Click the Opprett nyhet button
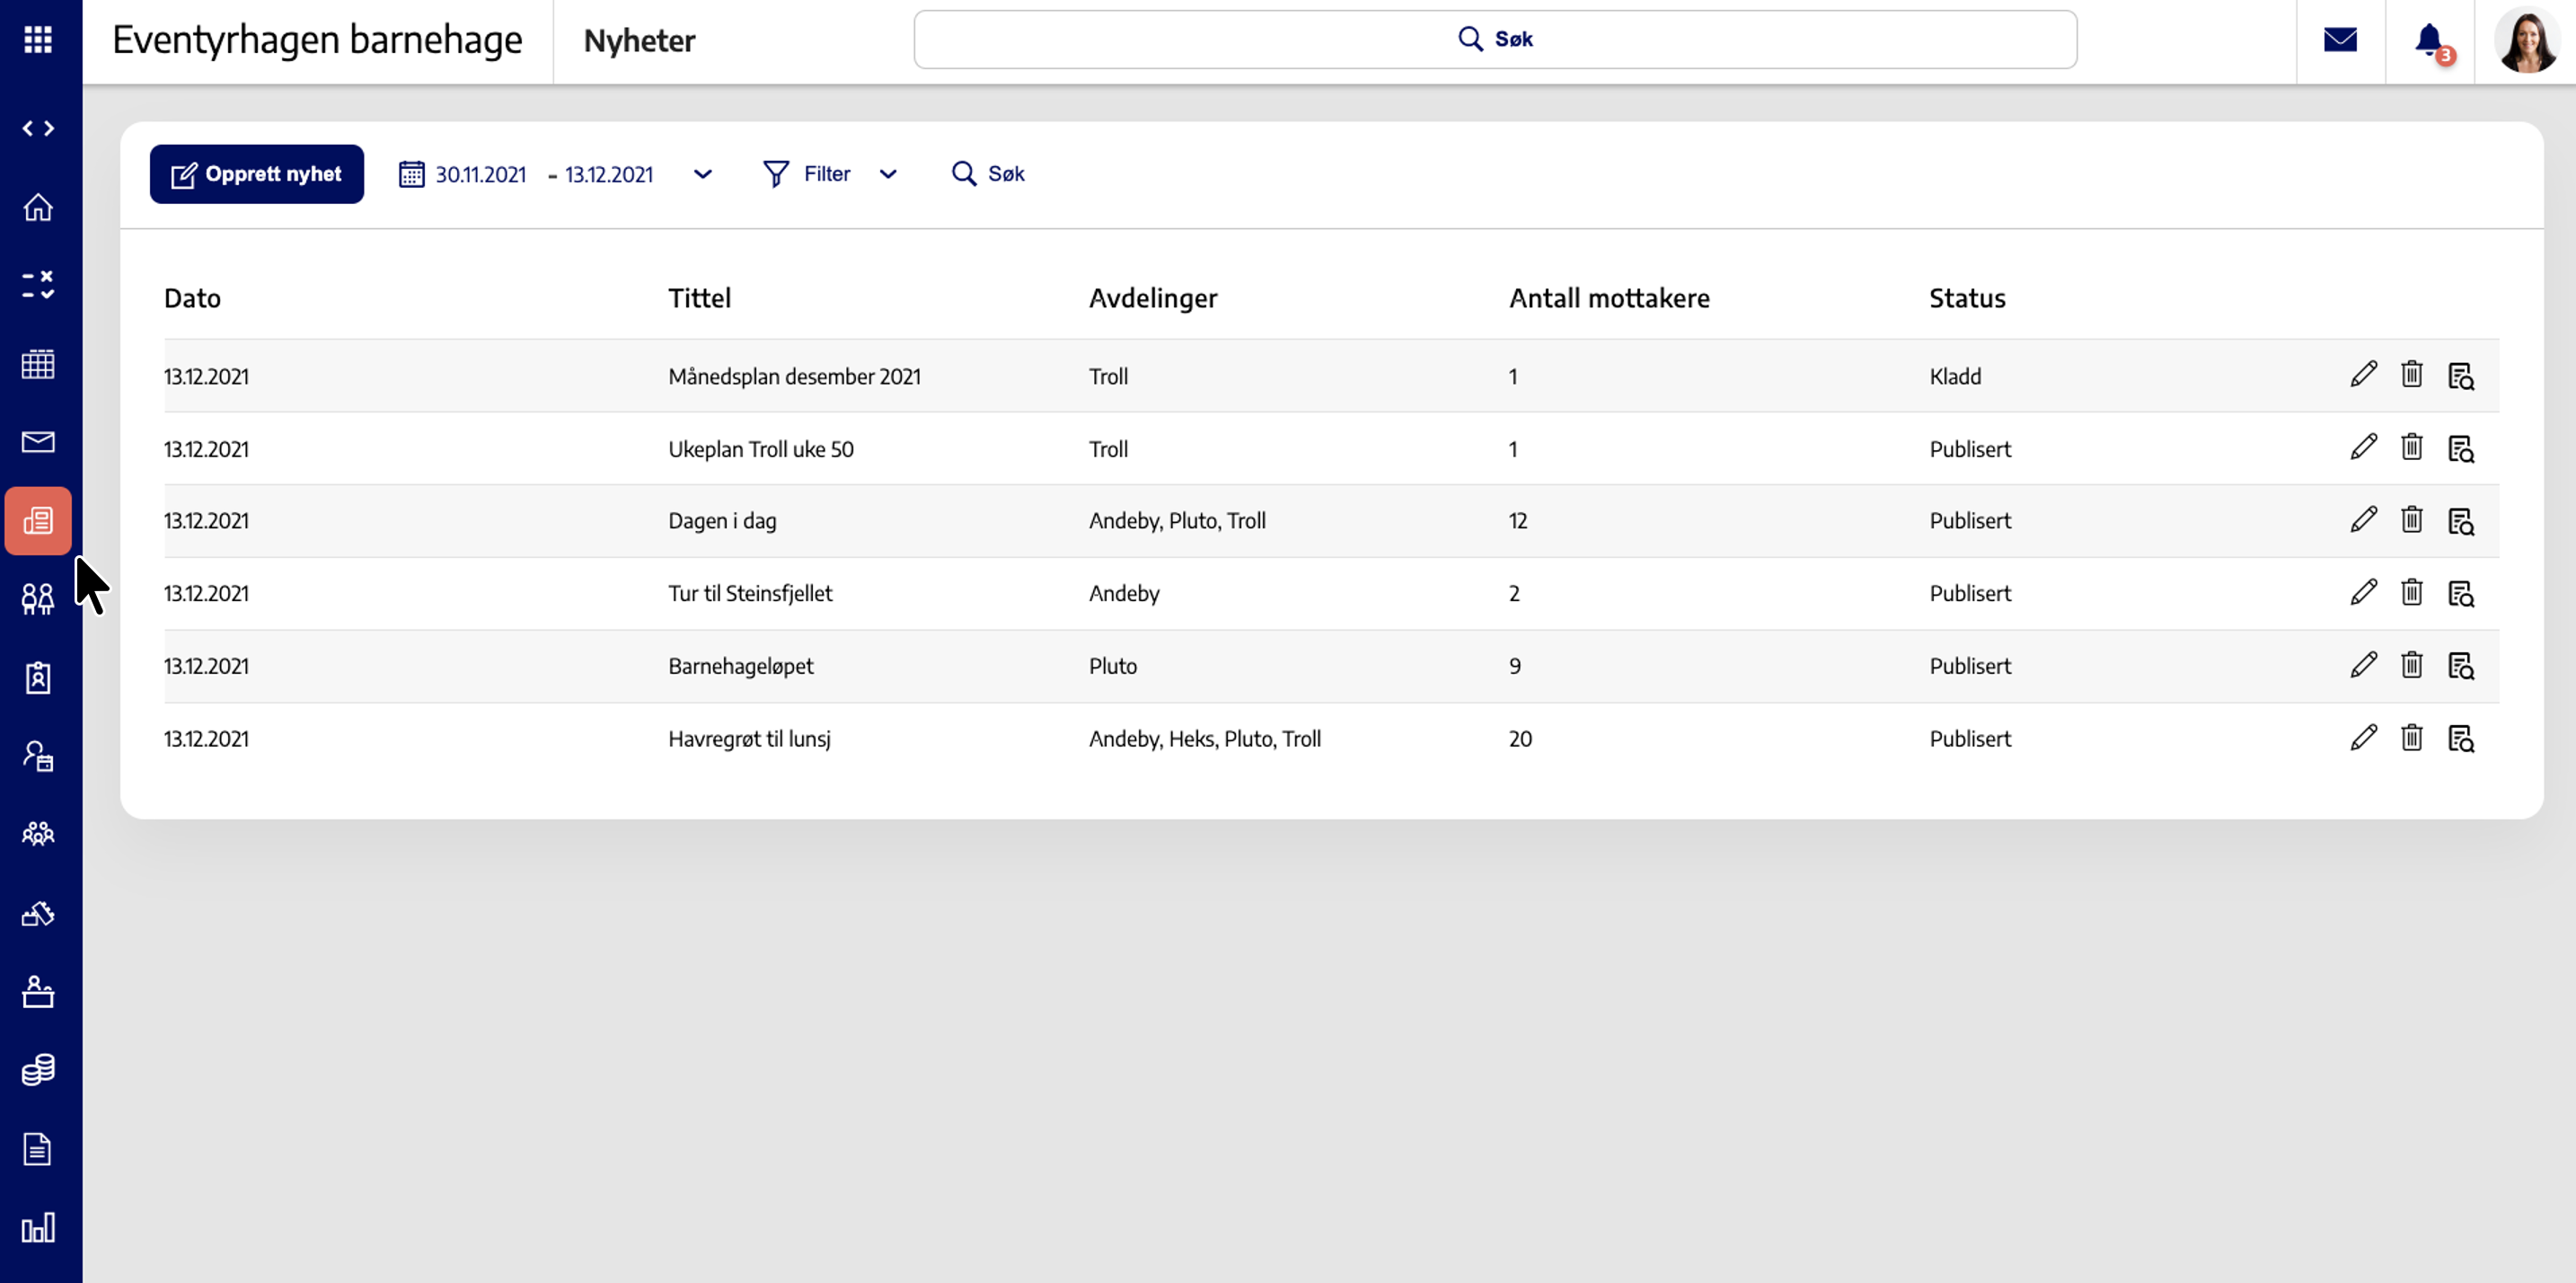This screenshot has width=2576, height=1283. coord(256,174)
